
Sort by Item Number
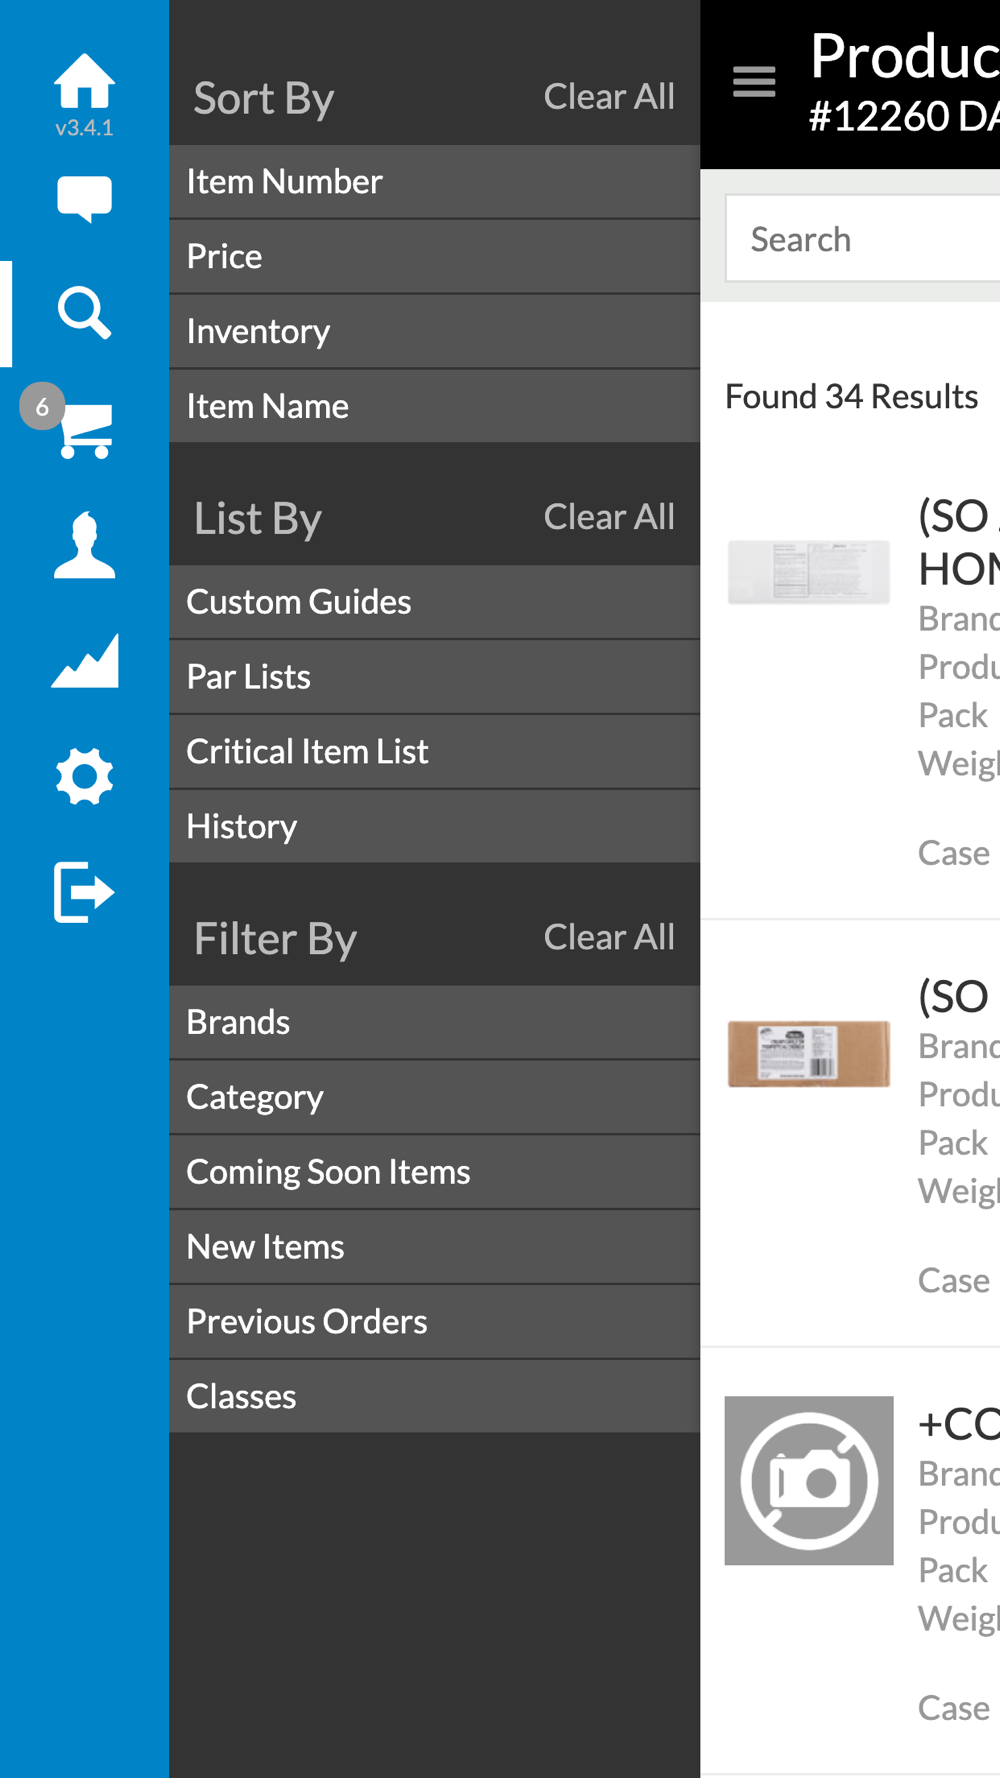click(434, 182)
